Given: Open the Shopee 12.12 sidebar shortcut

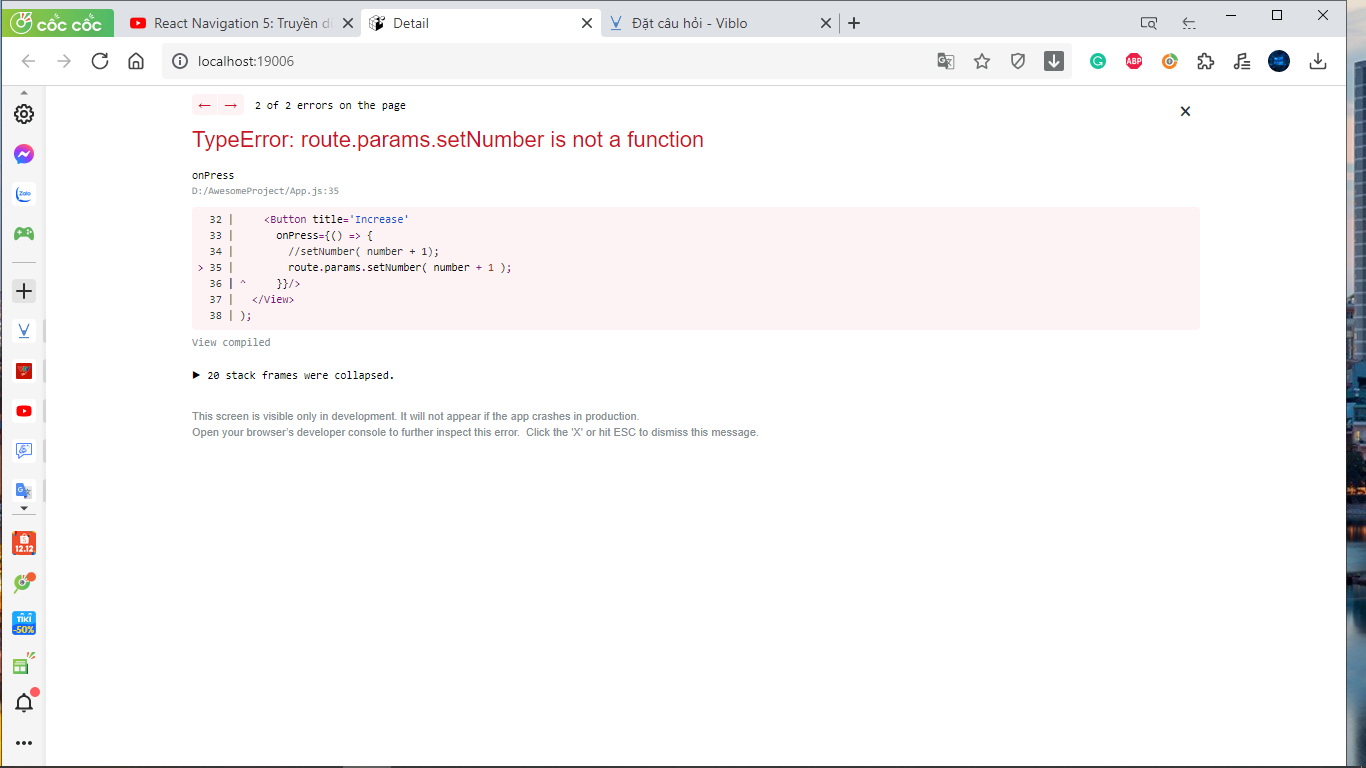Looking at the screenshot, I should pos(24,543).
